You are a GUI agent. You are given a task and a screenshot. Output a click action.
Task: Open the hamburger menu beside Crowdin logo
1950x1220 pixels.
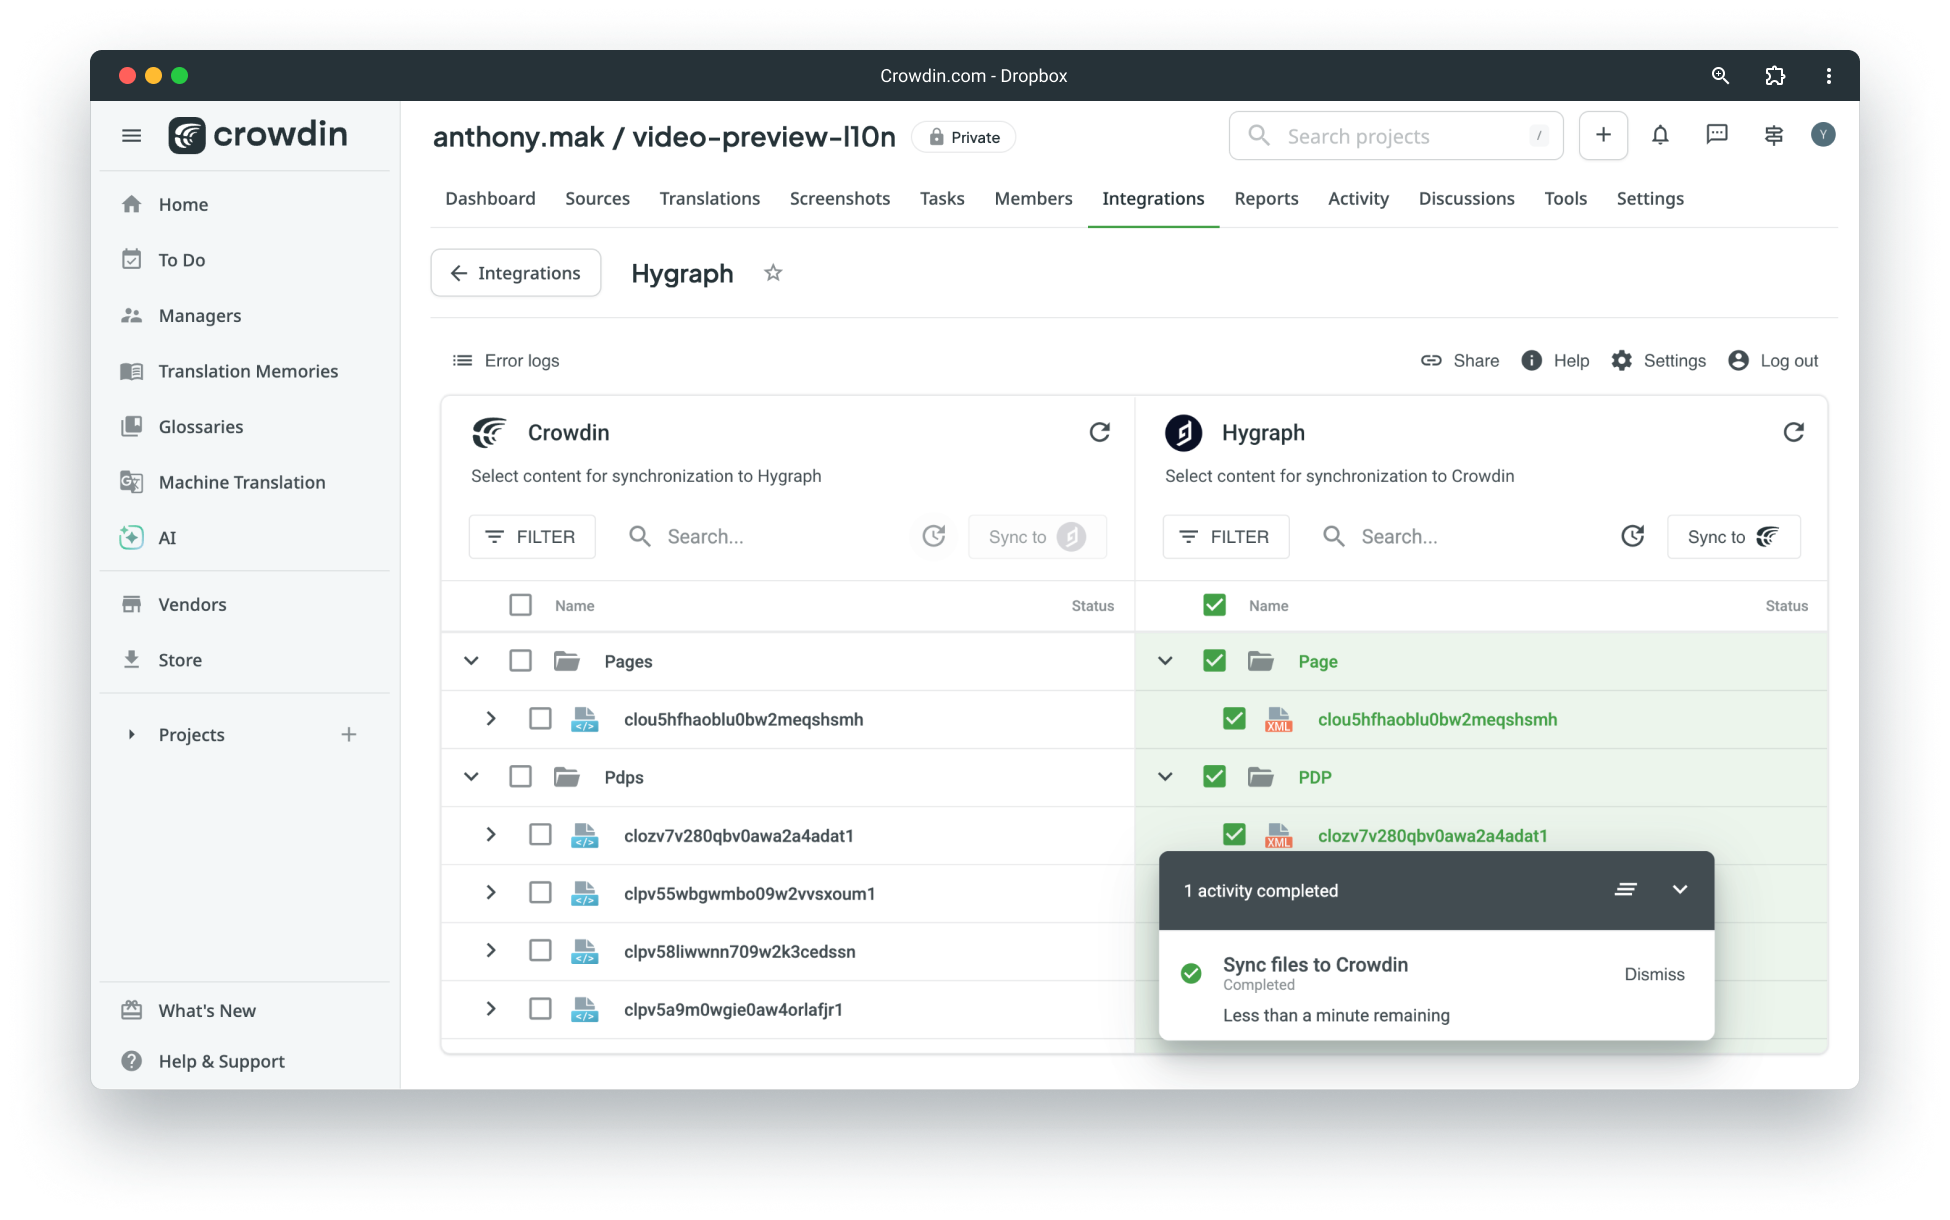tap(131, 135)
